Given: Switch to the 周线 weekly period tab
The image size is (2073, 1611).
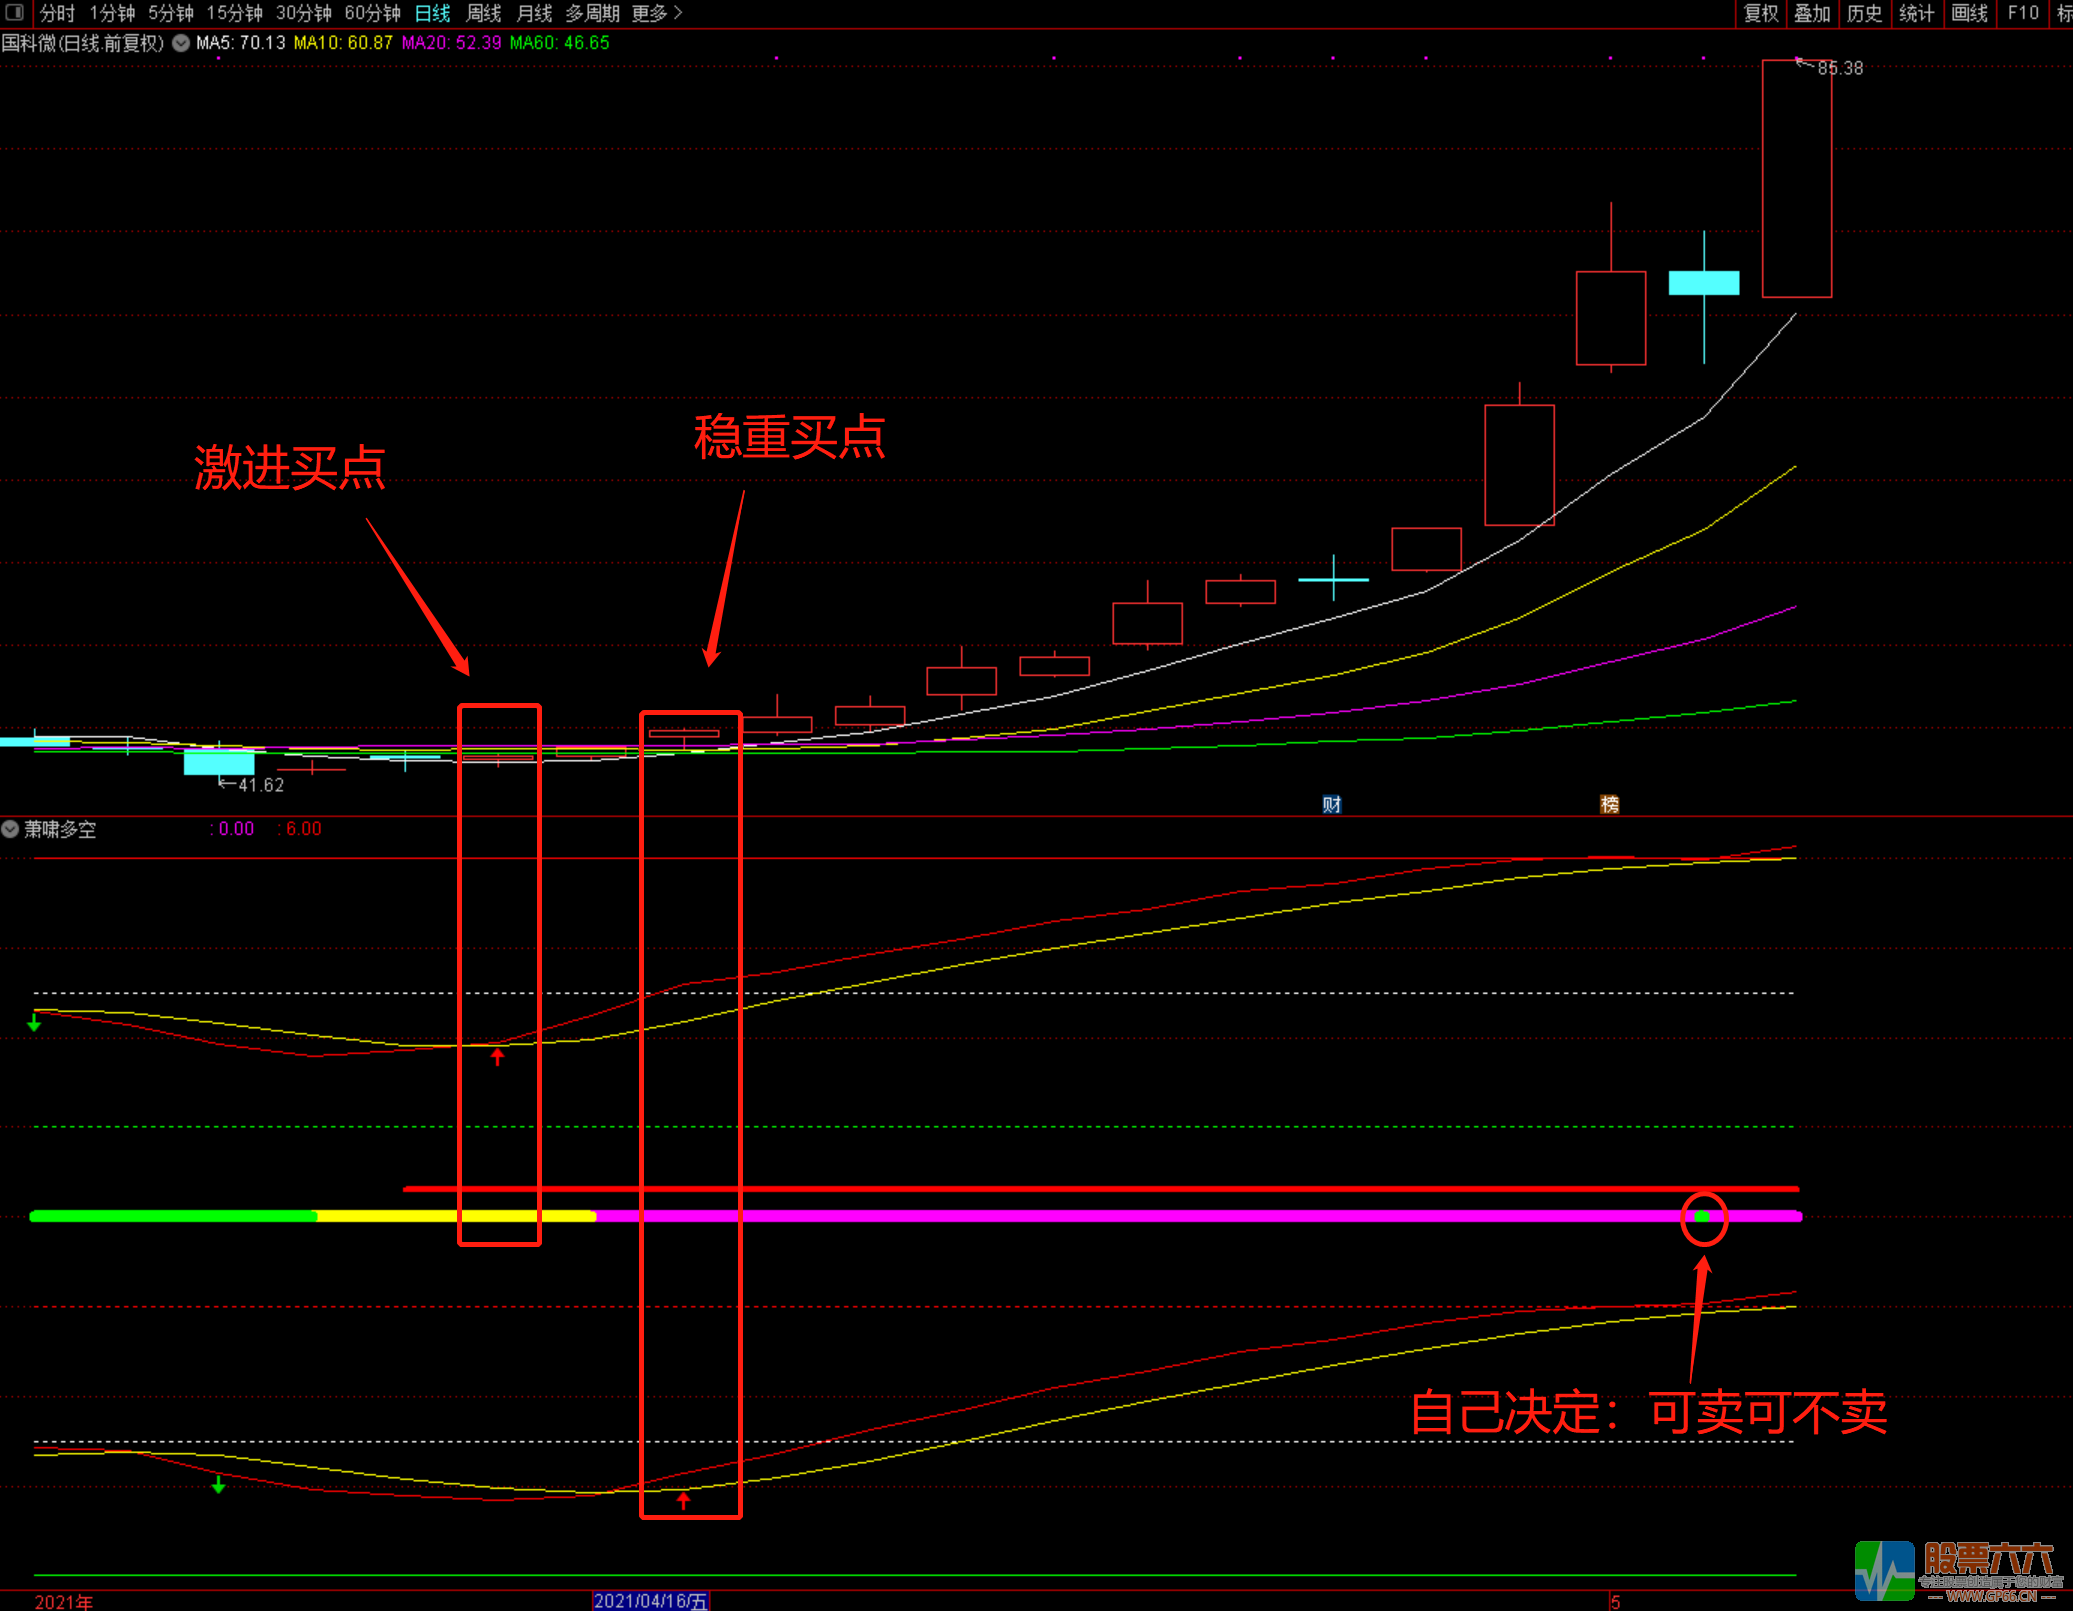Looking at the screenshot, I should 483,13.
